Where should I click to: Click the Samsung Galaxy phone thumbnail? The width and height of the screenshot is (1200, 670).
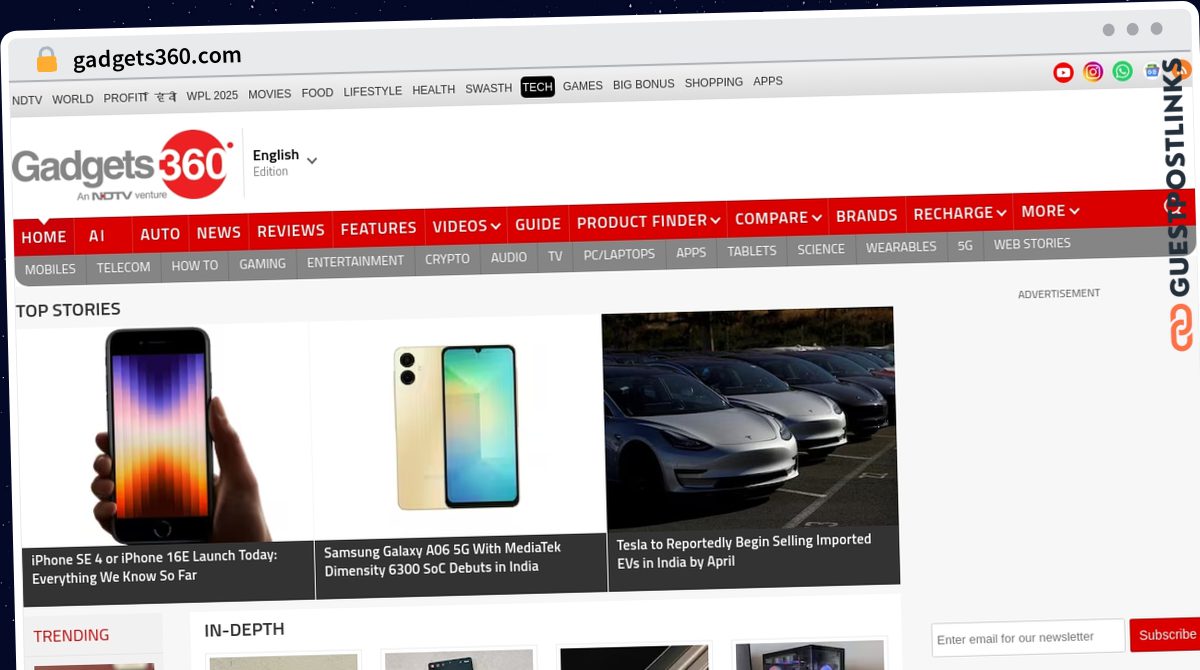(456, 428)
